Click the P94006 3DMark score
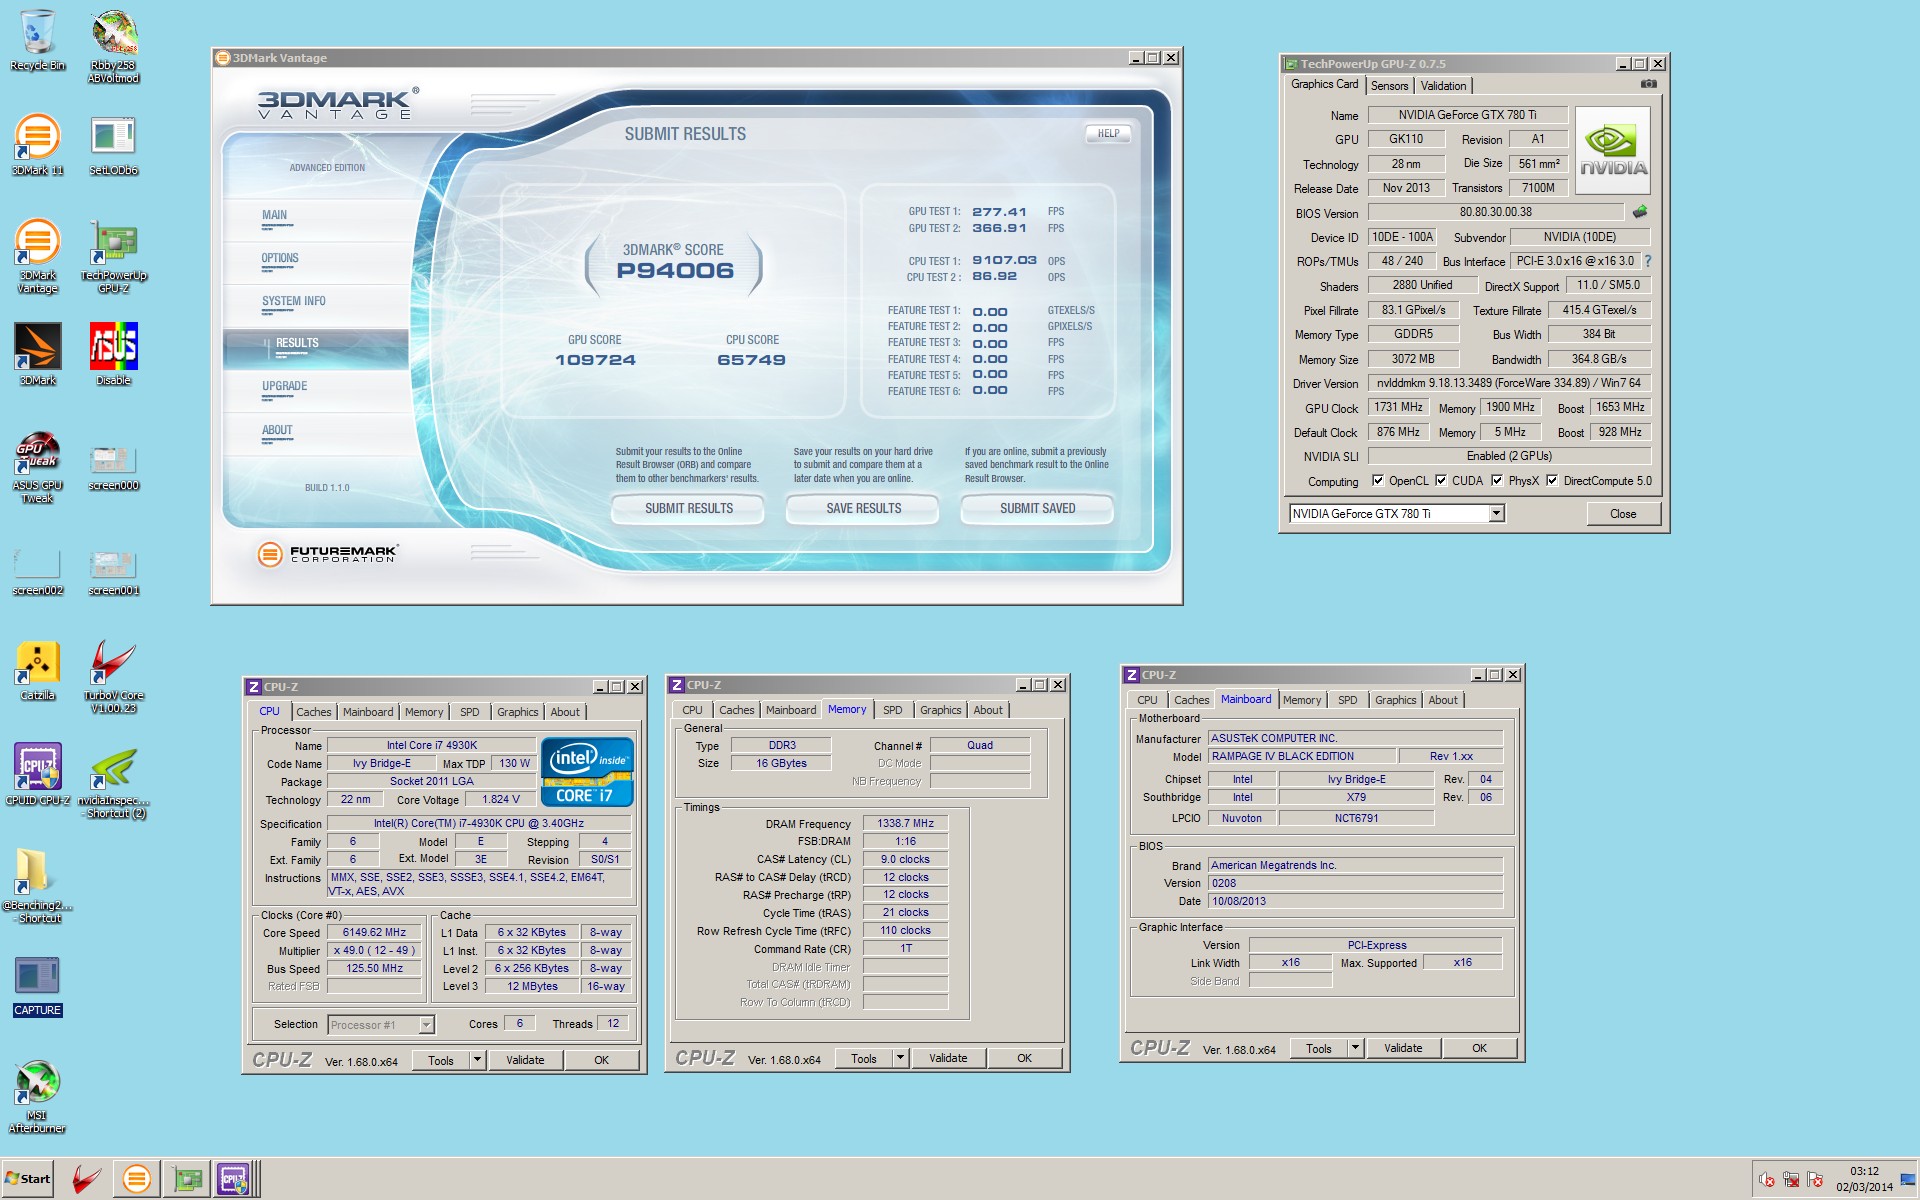The image size is (1920, 1200). [675, 270]
